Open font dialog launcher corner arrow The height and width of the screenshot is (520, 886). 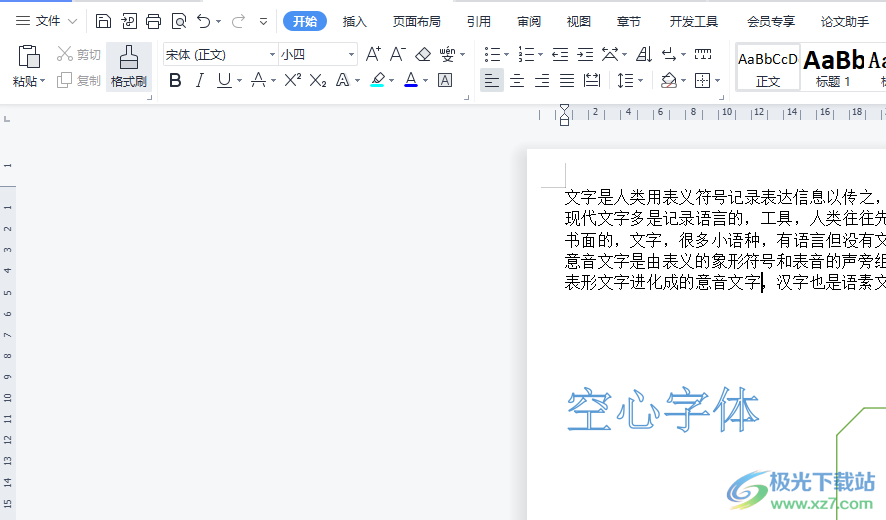(467, 98)
